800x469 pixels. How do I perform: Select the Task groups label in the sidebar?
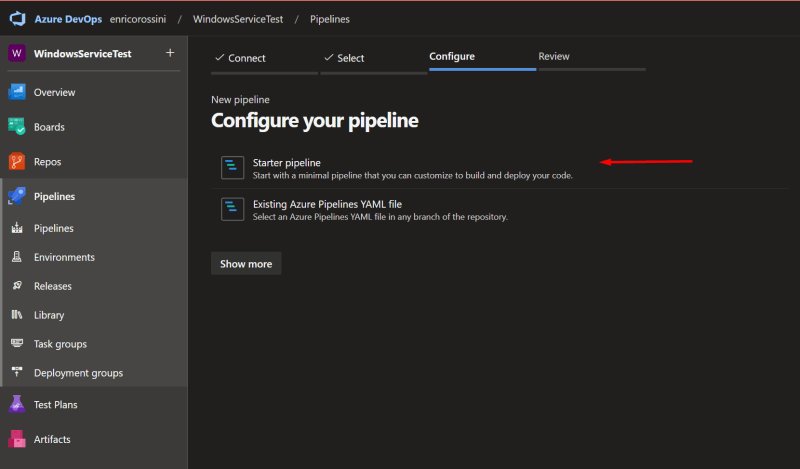pos(60,344)
